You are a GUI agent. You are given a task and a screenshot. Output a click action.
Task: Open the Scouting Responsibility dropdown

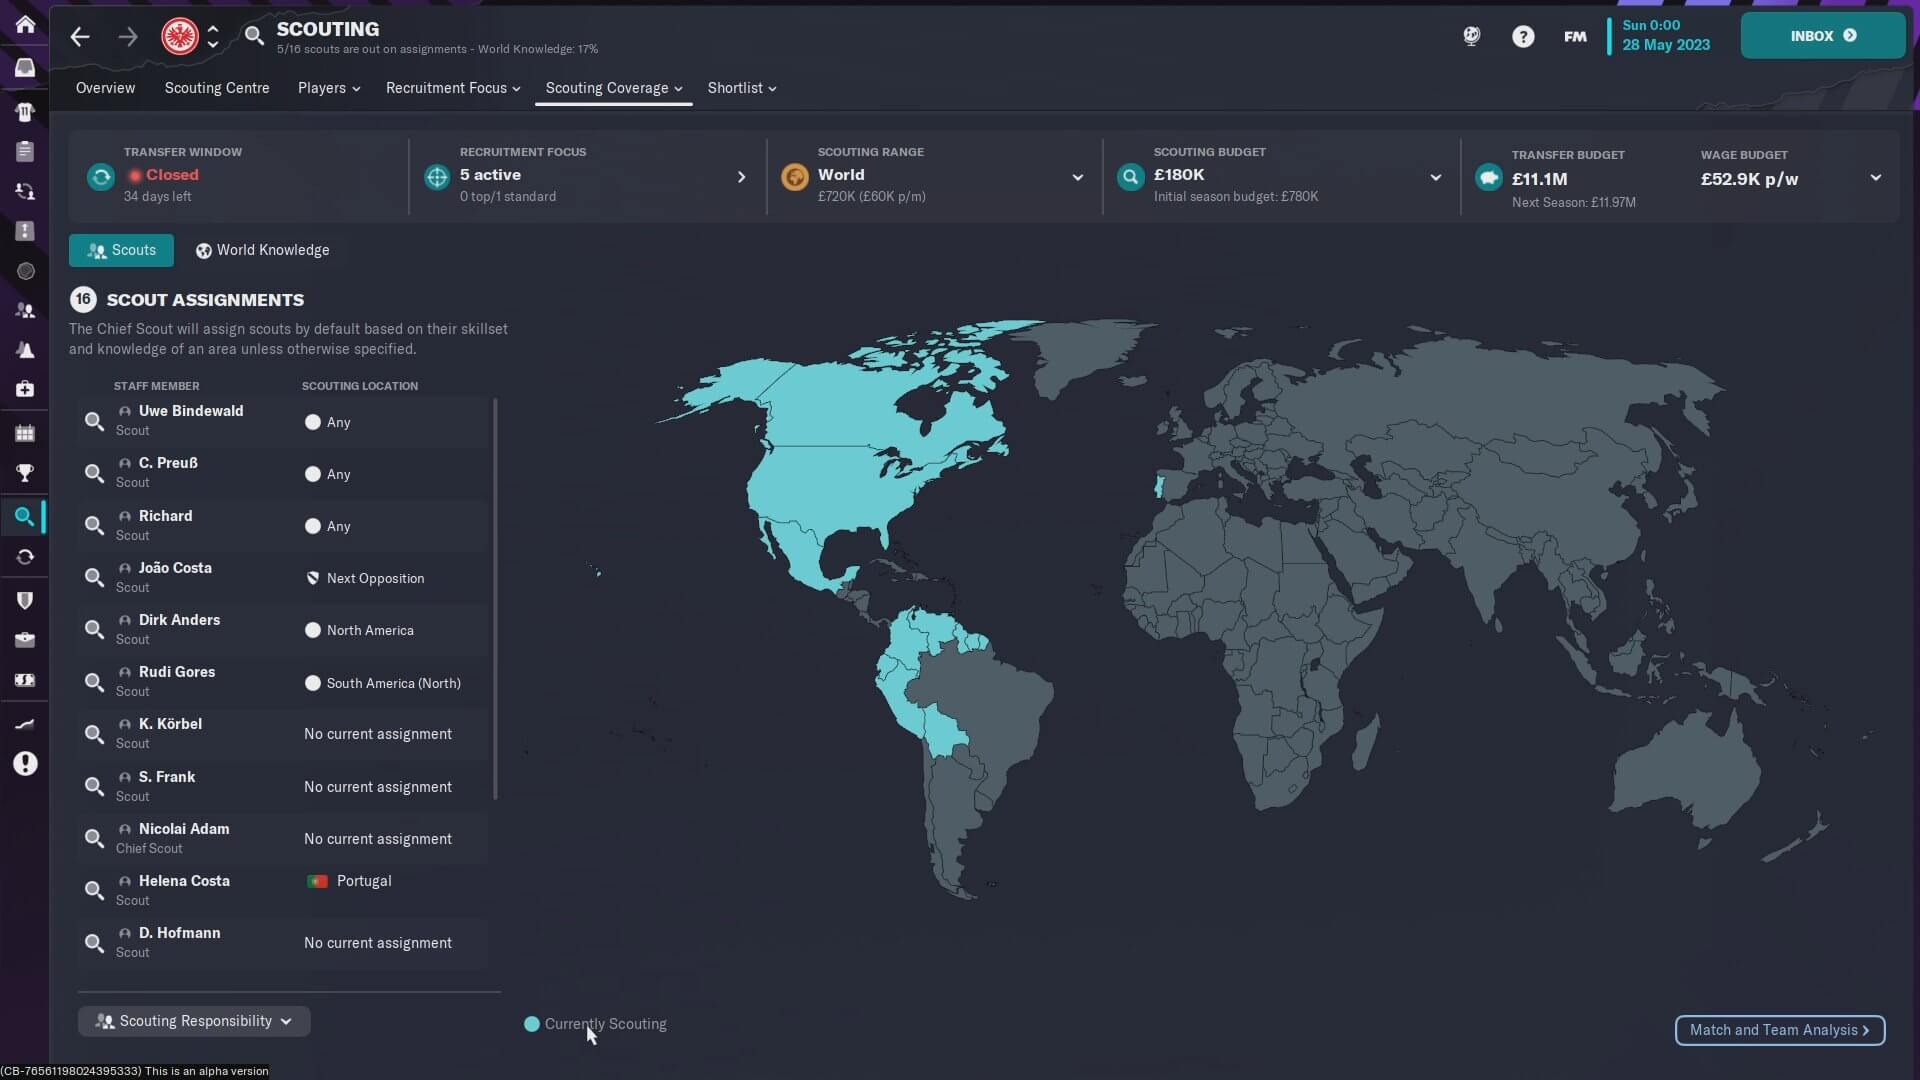[x=194, y=1021]
